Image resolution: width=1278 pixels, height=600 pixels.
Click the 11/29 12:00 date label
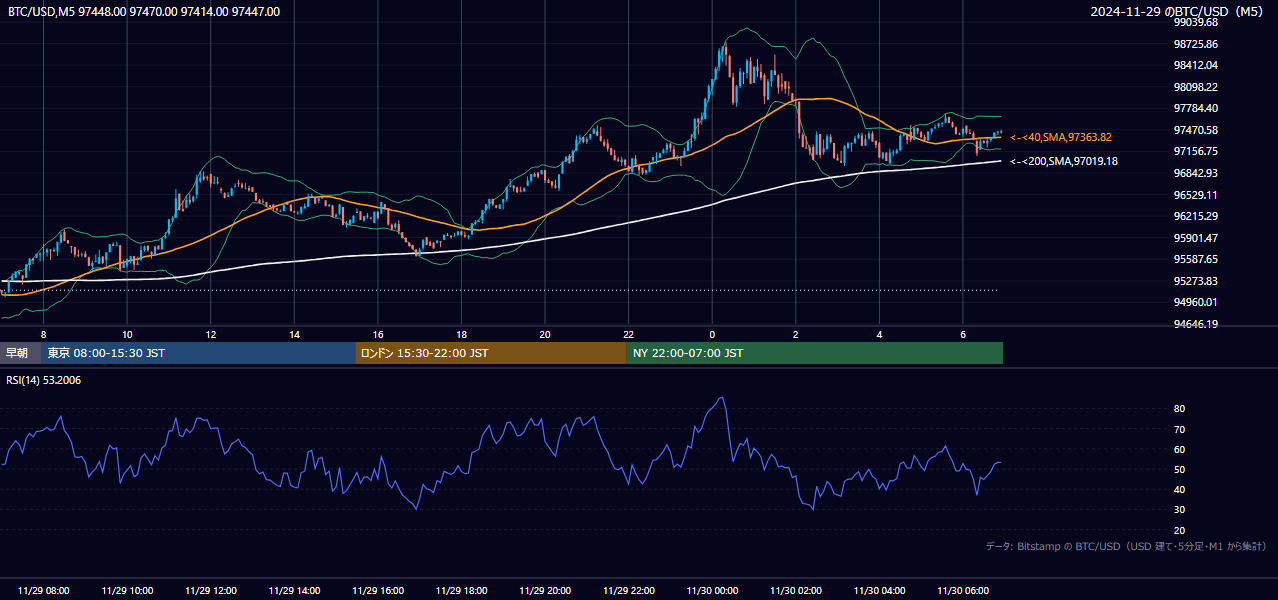tap(211, 591)
